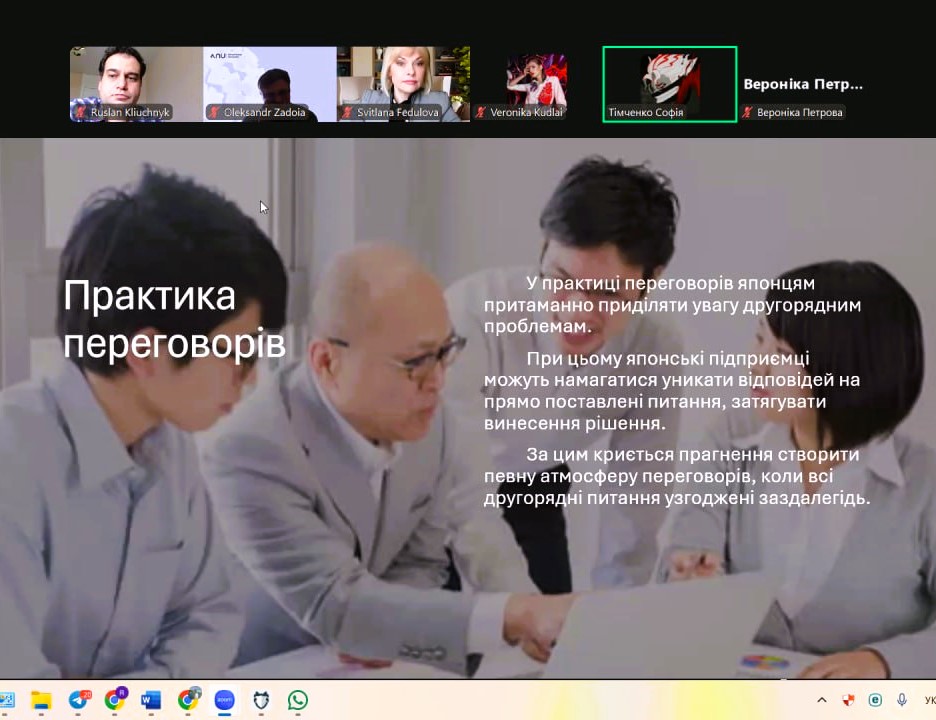Image resolution: width=936 pixels, height=720 pixels.
Task: Switch to the Zoom app taskbar icon
Action: point(224,700)
